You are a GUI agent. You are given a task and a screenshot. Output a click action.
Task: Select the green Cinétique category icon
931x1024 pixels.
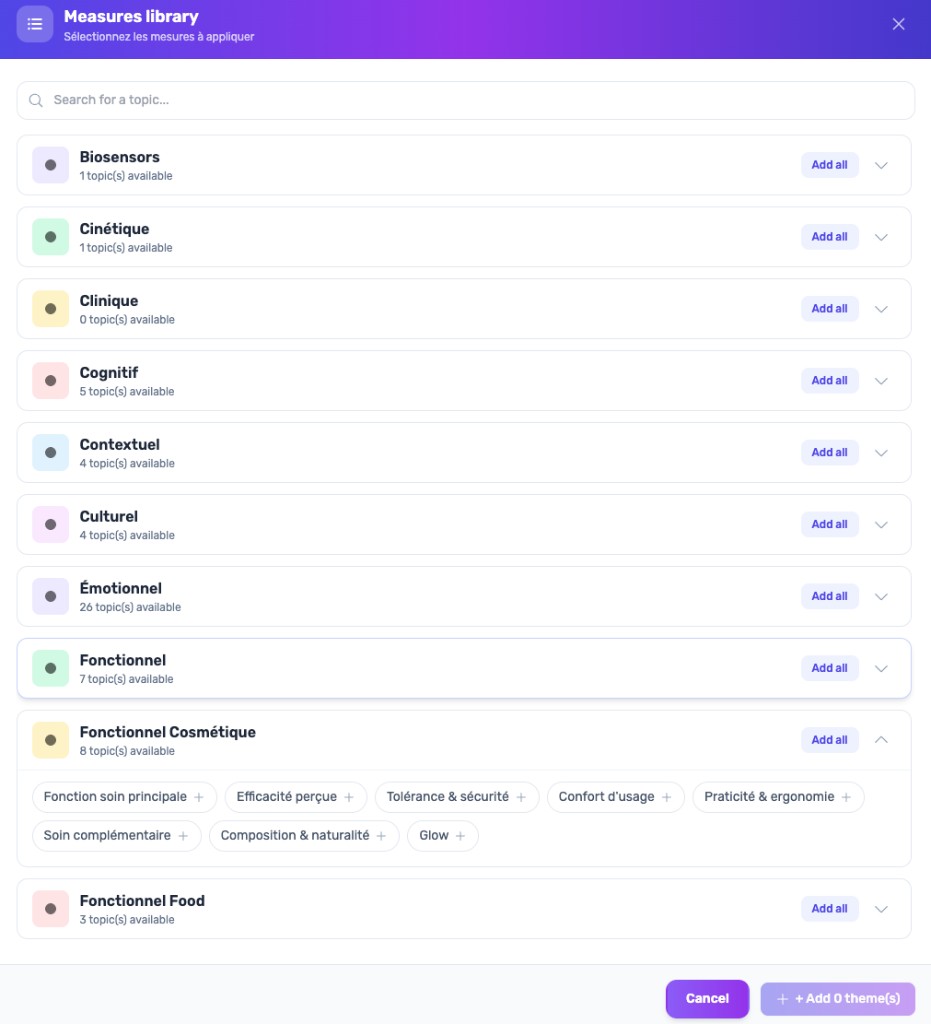pyautogui.click(x=50, y=236)
